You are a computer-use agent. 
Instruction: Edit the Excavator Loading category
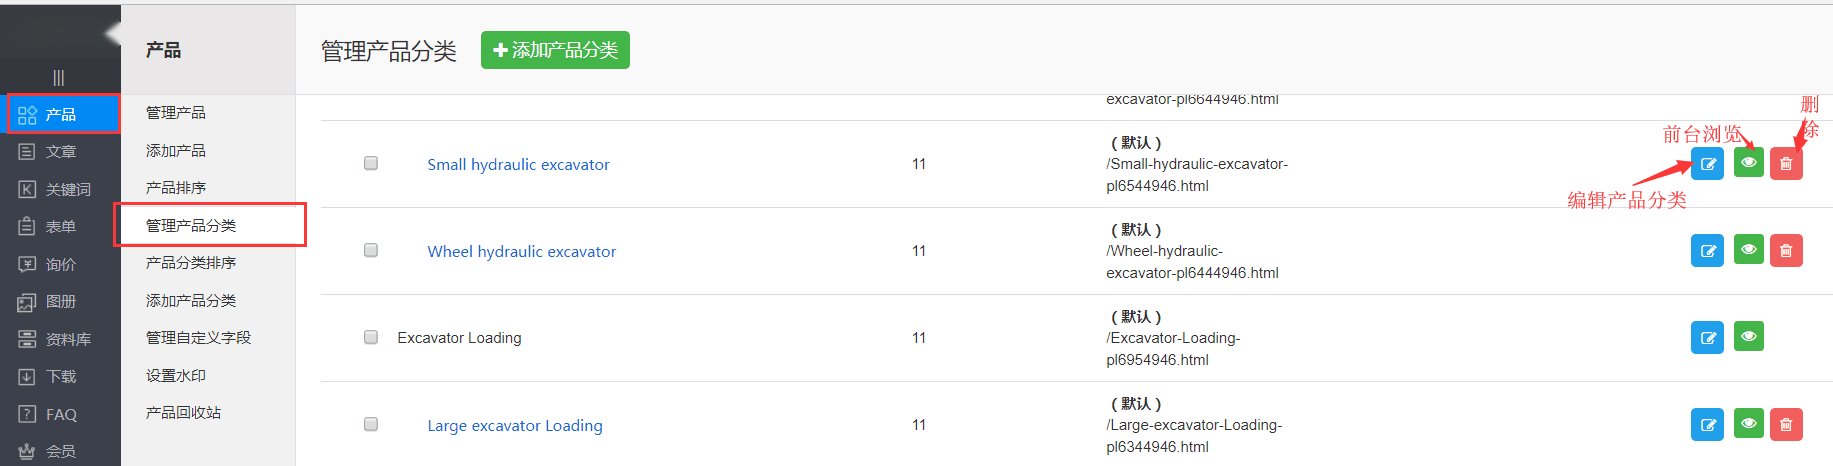[x=1707, y=338]
